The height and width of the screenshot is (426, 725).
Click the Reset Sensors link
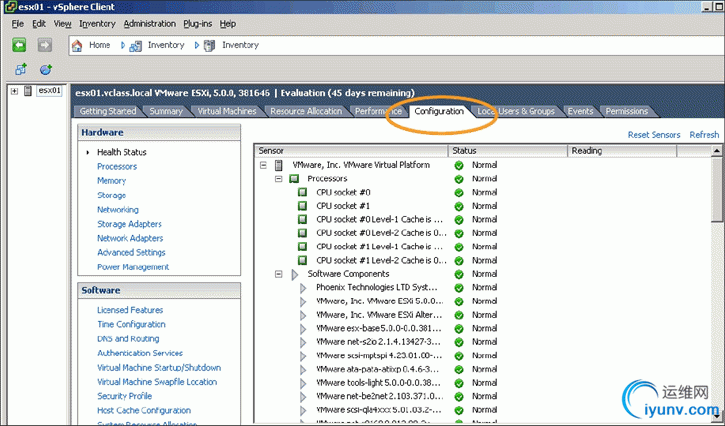pos(654,135)
